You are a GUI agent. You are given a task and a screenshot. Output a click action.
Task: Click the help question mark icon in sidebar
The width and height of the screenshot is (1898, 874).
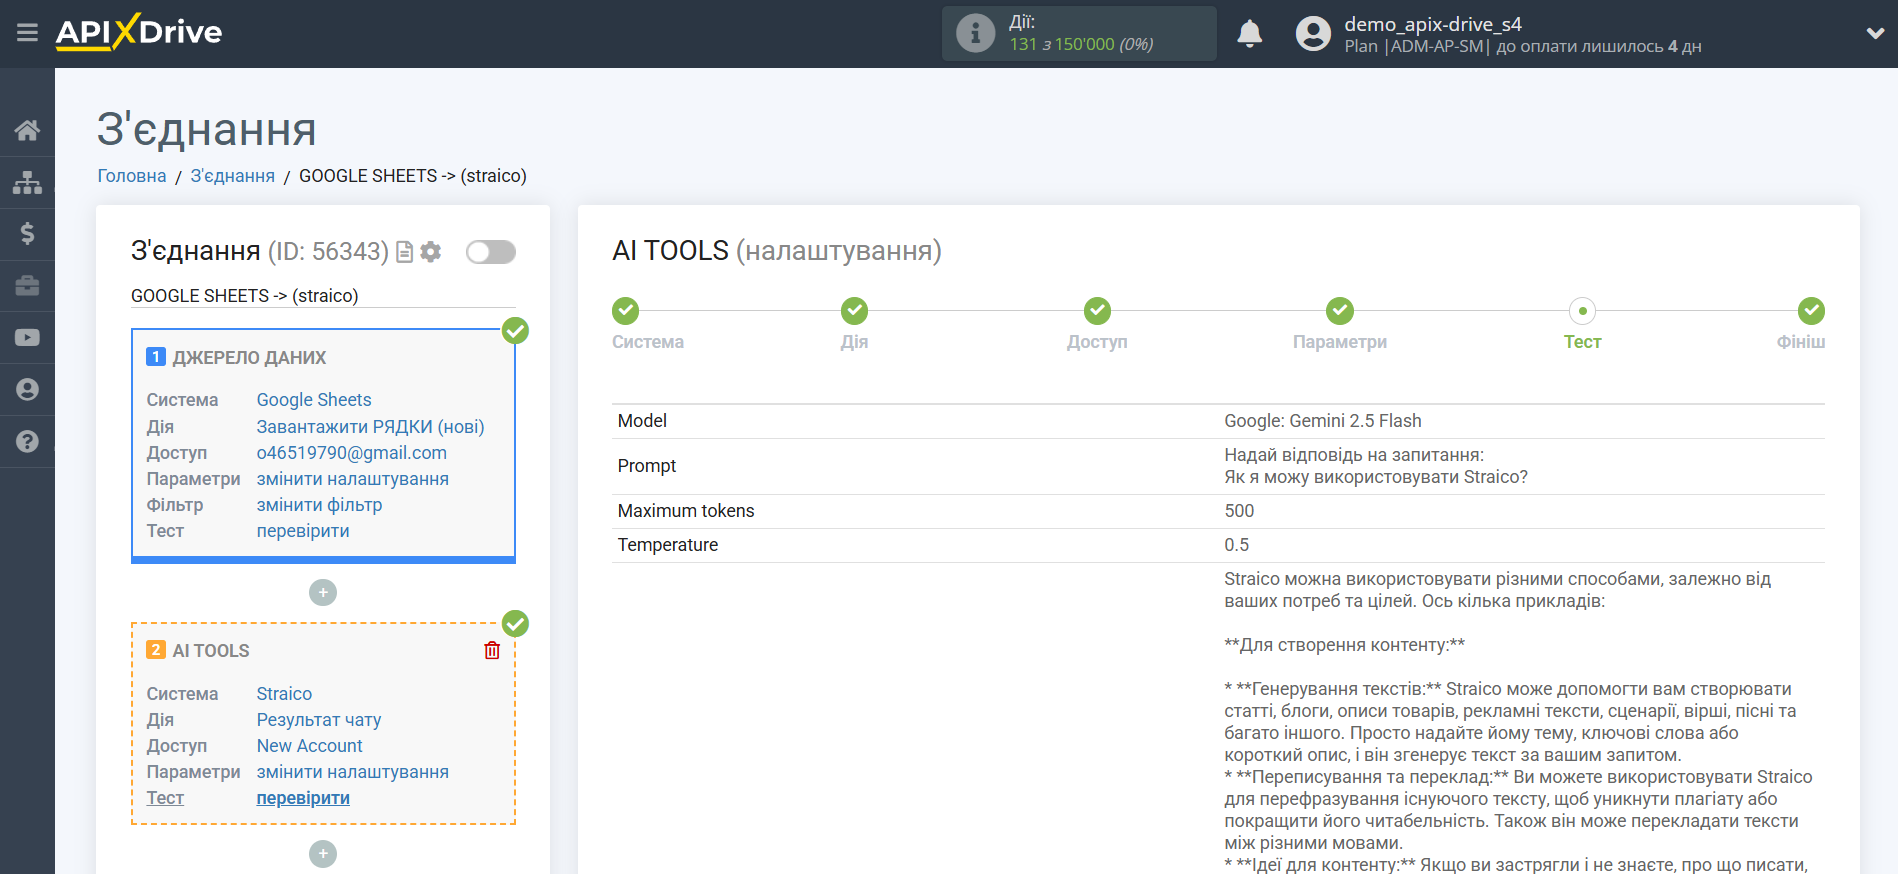coord(27,442)
